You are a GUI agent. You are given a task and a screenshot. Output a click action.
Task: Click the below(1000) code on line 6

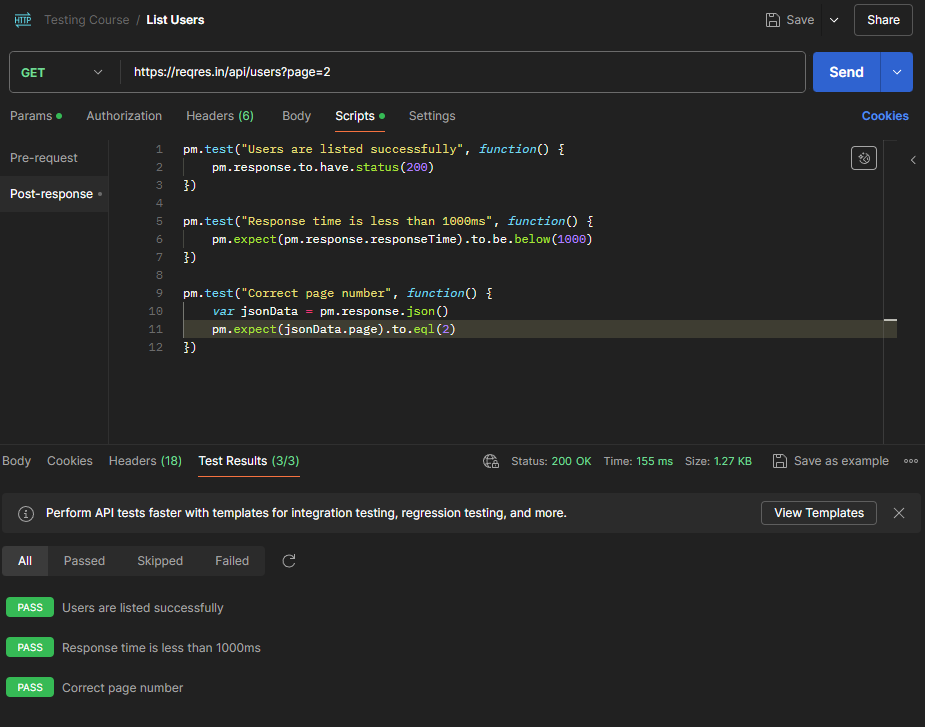553,239
